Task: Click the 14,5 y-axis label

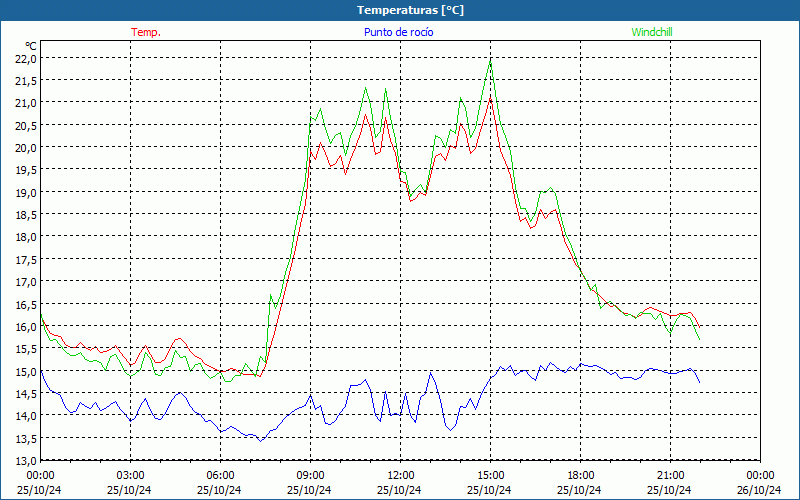Action: [x=26, y=393]
